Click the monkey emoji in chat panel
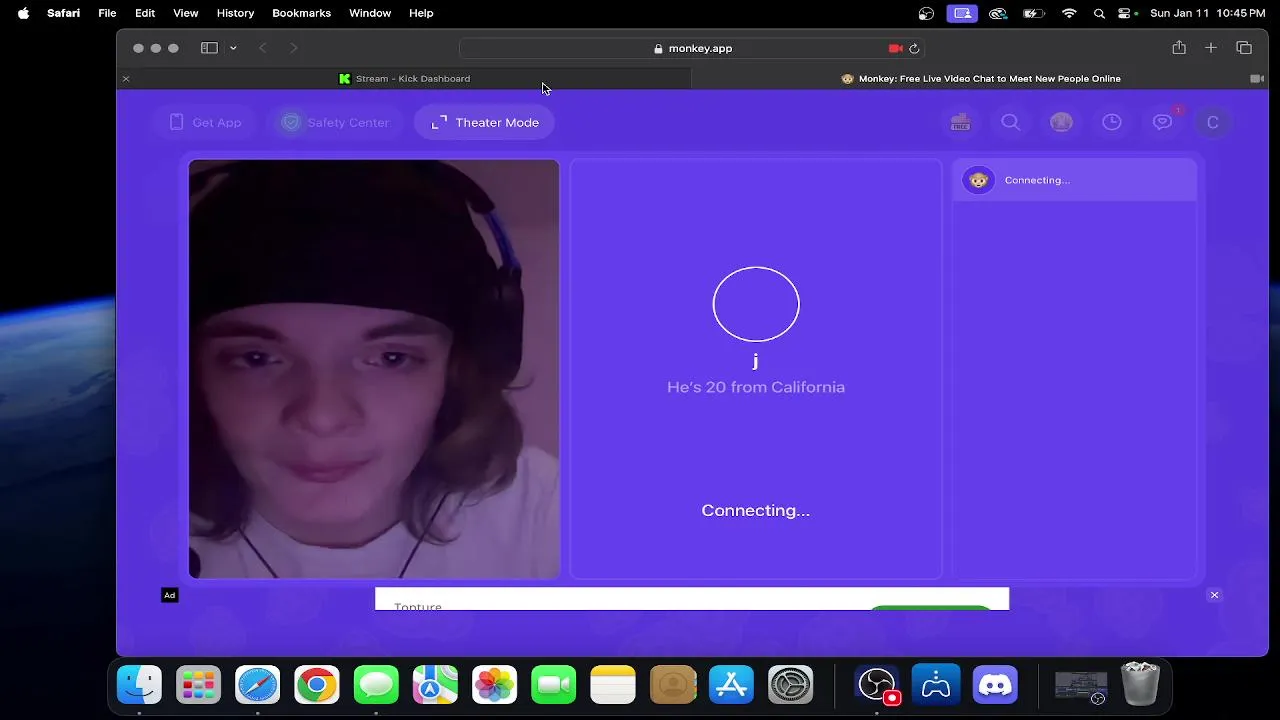This screenshot has width=1280, height=720. click(x=978, y=180)
